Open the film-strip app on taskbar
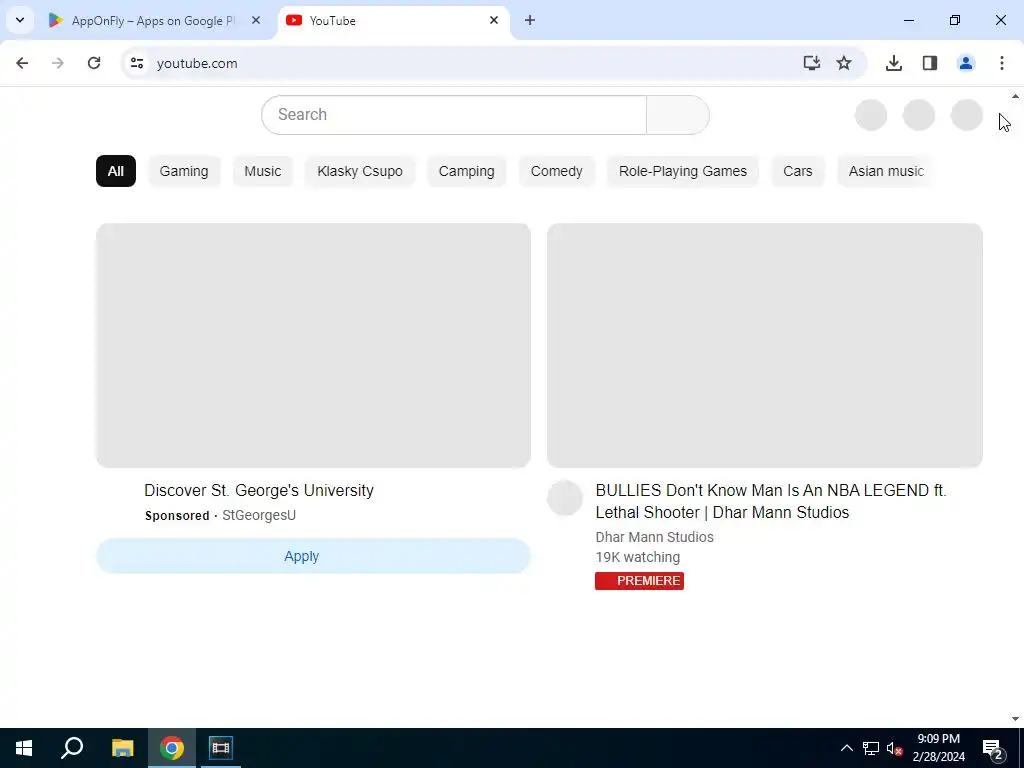This screenshot has height=768, width=1024. click(x=221, y=748)
